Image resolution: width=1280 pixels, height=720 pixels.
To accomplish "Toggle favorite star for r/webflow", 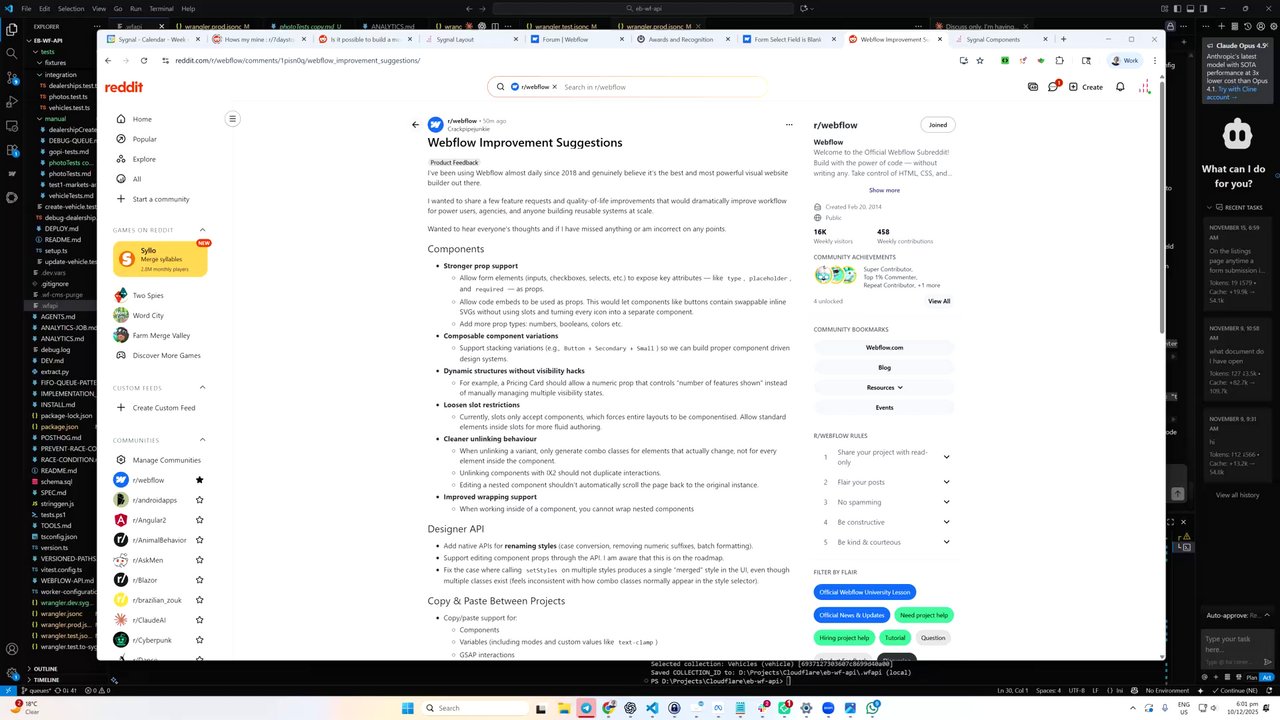I will tap(200, 480).
